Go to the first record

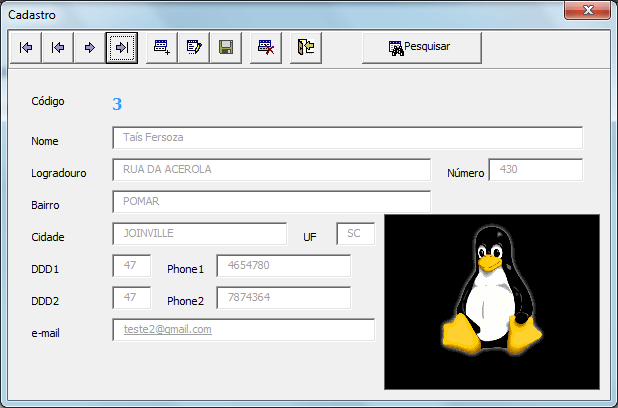click(25, 47)
